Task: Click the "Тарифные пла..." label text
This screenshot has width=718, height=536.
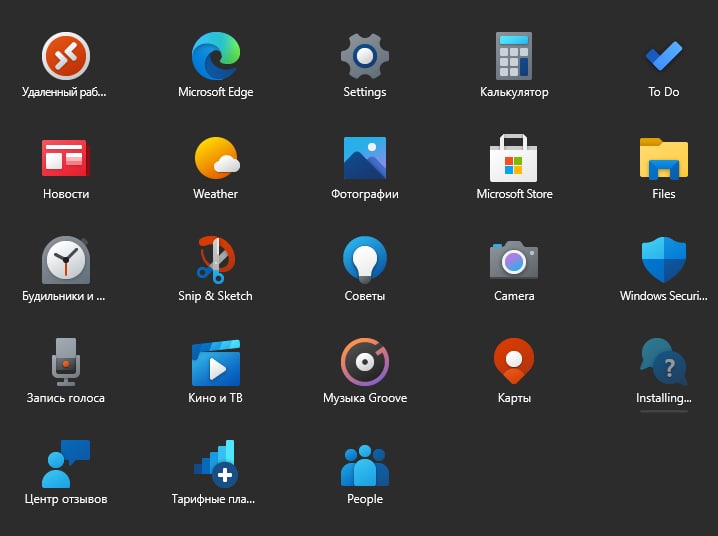Action: point(213,499)
